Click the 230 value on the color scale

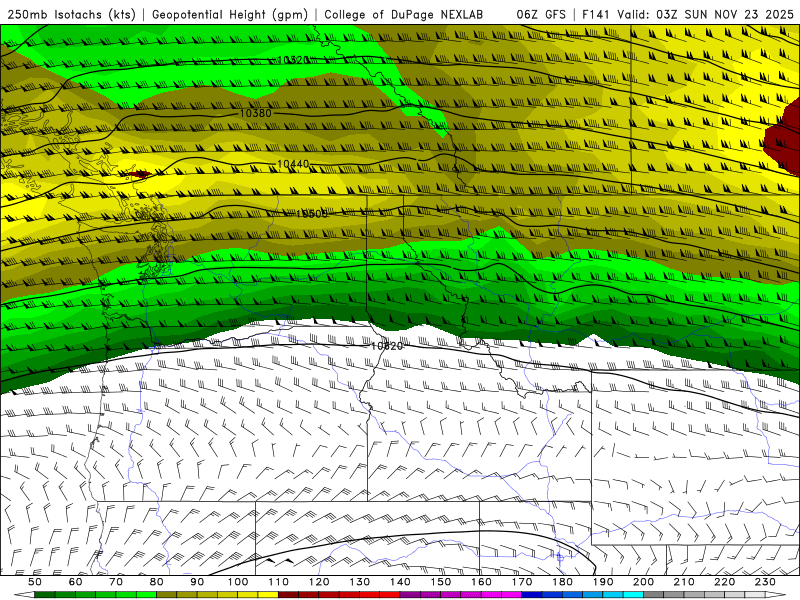[x=765, y=582]
